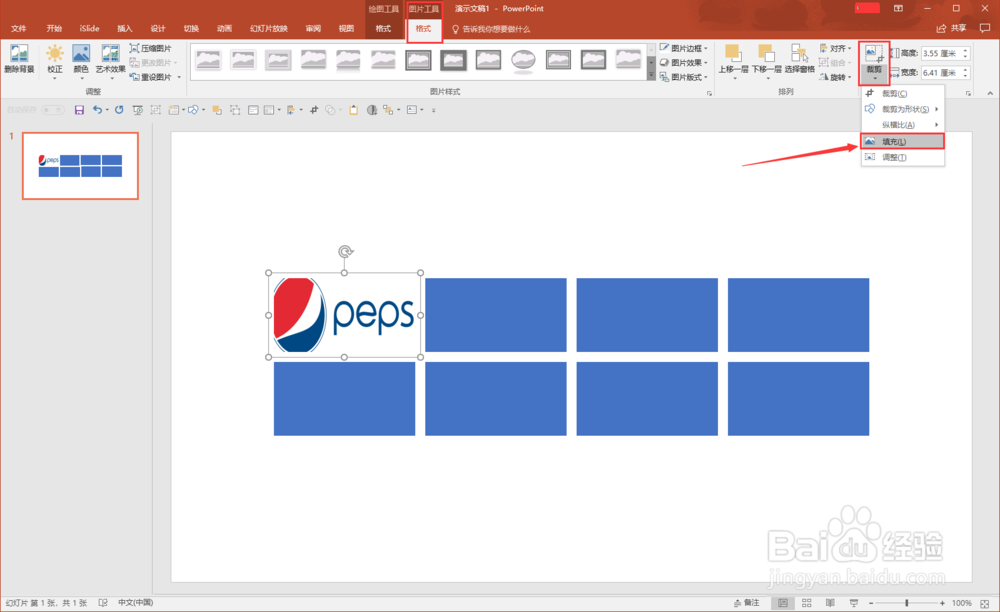This screenshot has height=612, width=1000.
Task: Select the oval picture style thumbnail
Action: 523,60
